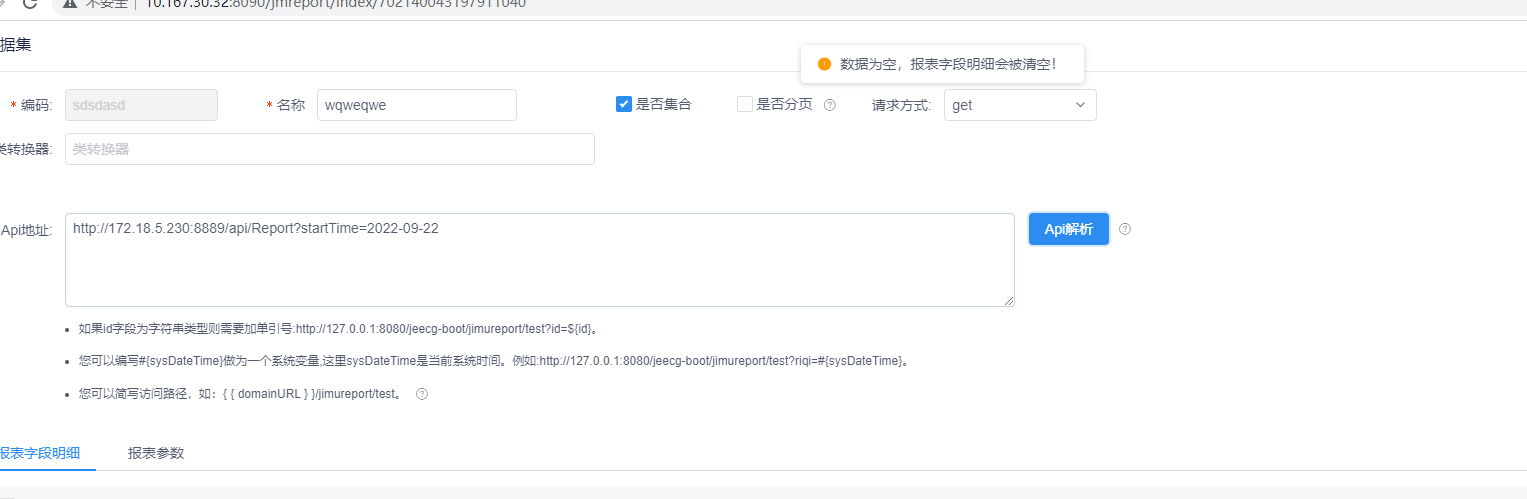The width and height of the screenshot is (1527, 499).
Task: Click help icon after domainURL hint
Action: (x=422, y=394)
